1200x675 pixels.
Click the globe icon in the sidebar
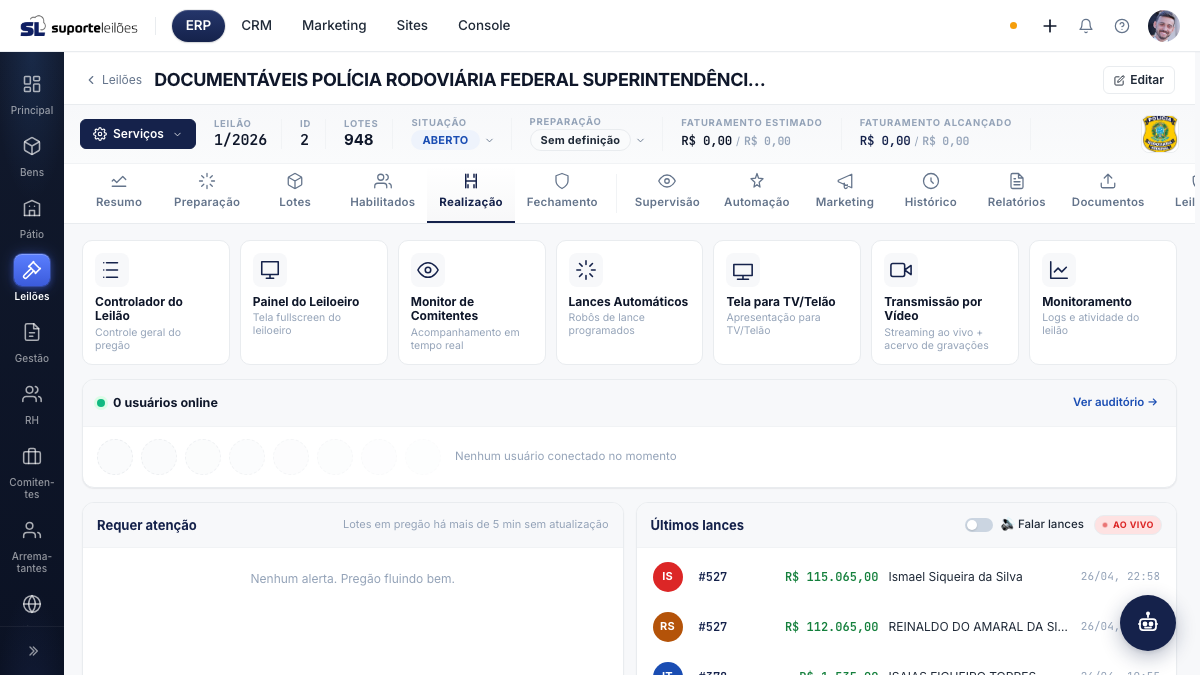(32, 604)
